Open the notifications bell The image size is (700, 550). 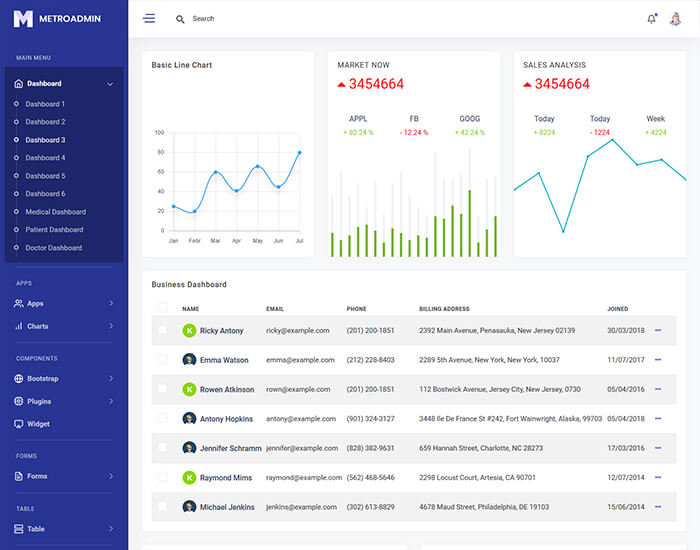click(652, 19)
